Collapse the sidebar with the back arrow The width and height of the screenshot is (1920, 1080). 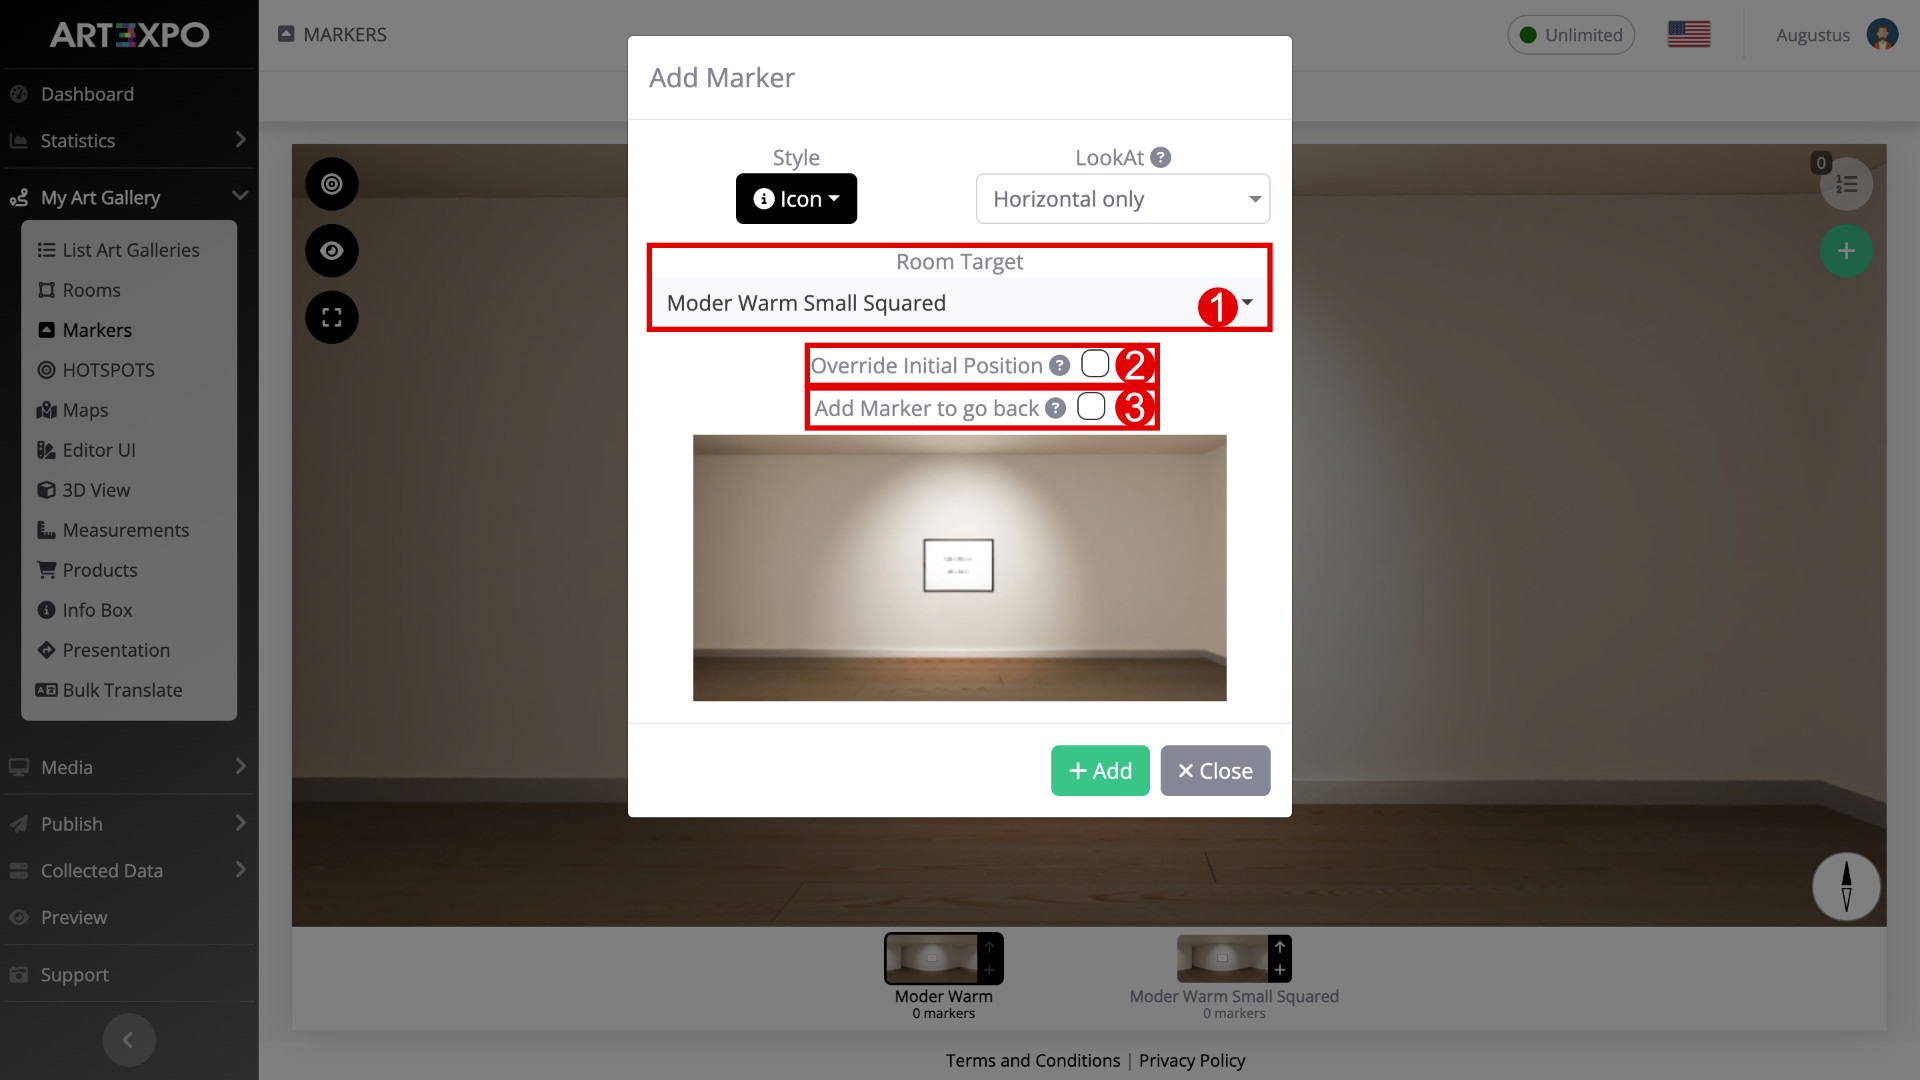point(129,1040)
